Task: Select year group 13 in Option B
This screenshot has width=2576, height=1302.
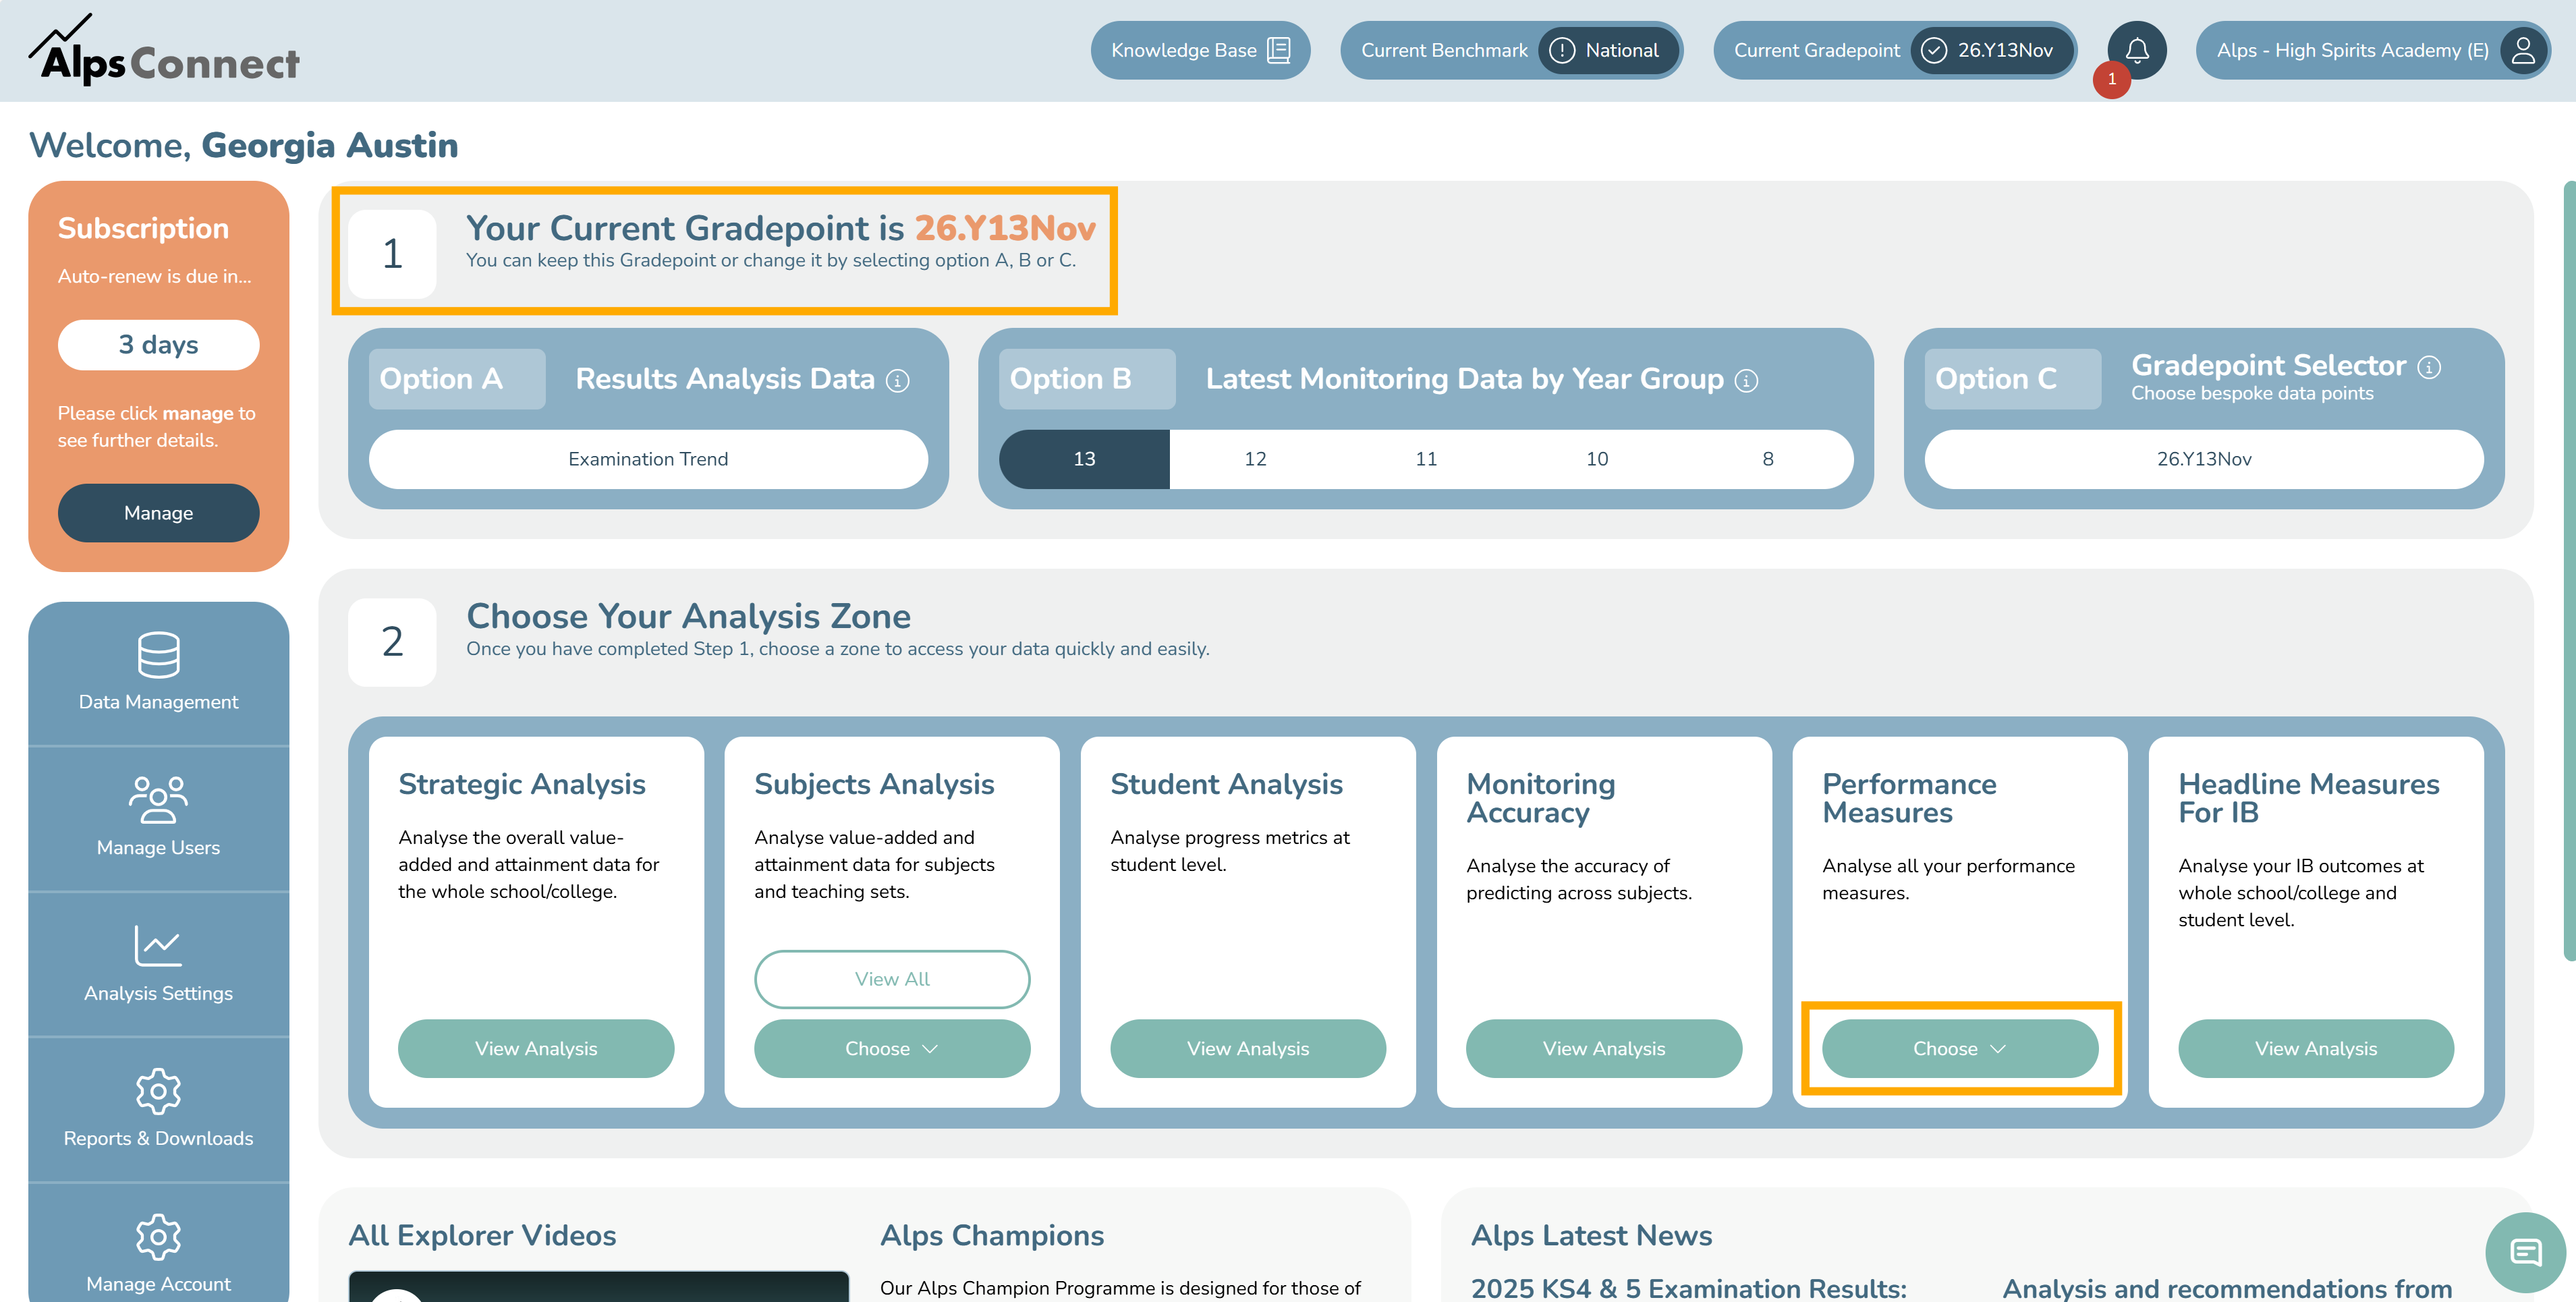Action: 1084,459
